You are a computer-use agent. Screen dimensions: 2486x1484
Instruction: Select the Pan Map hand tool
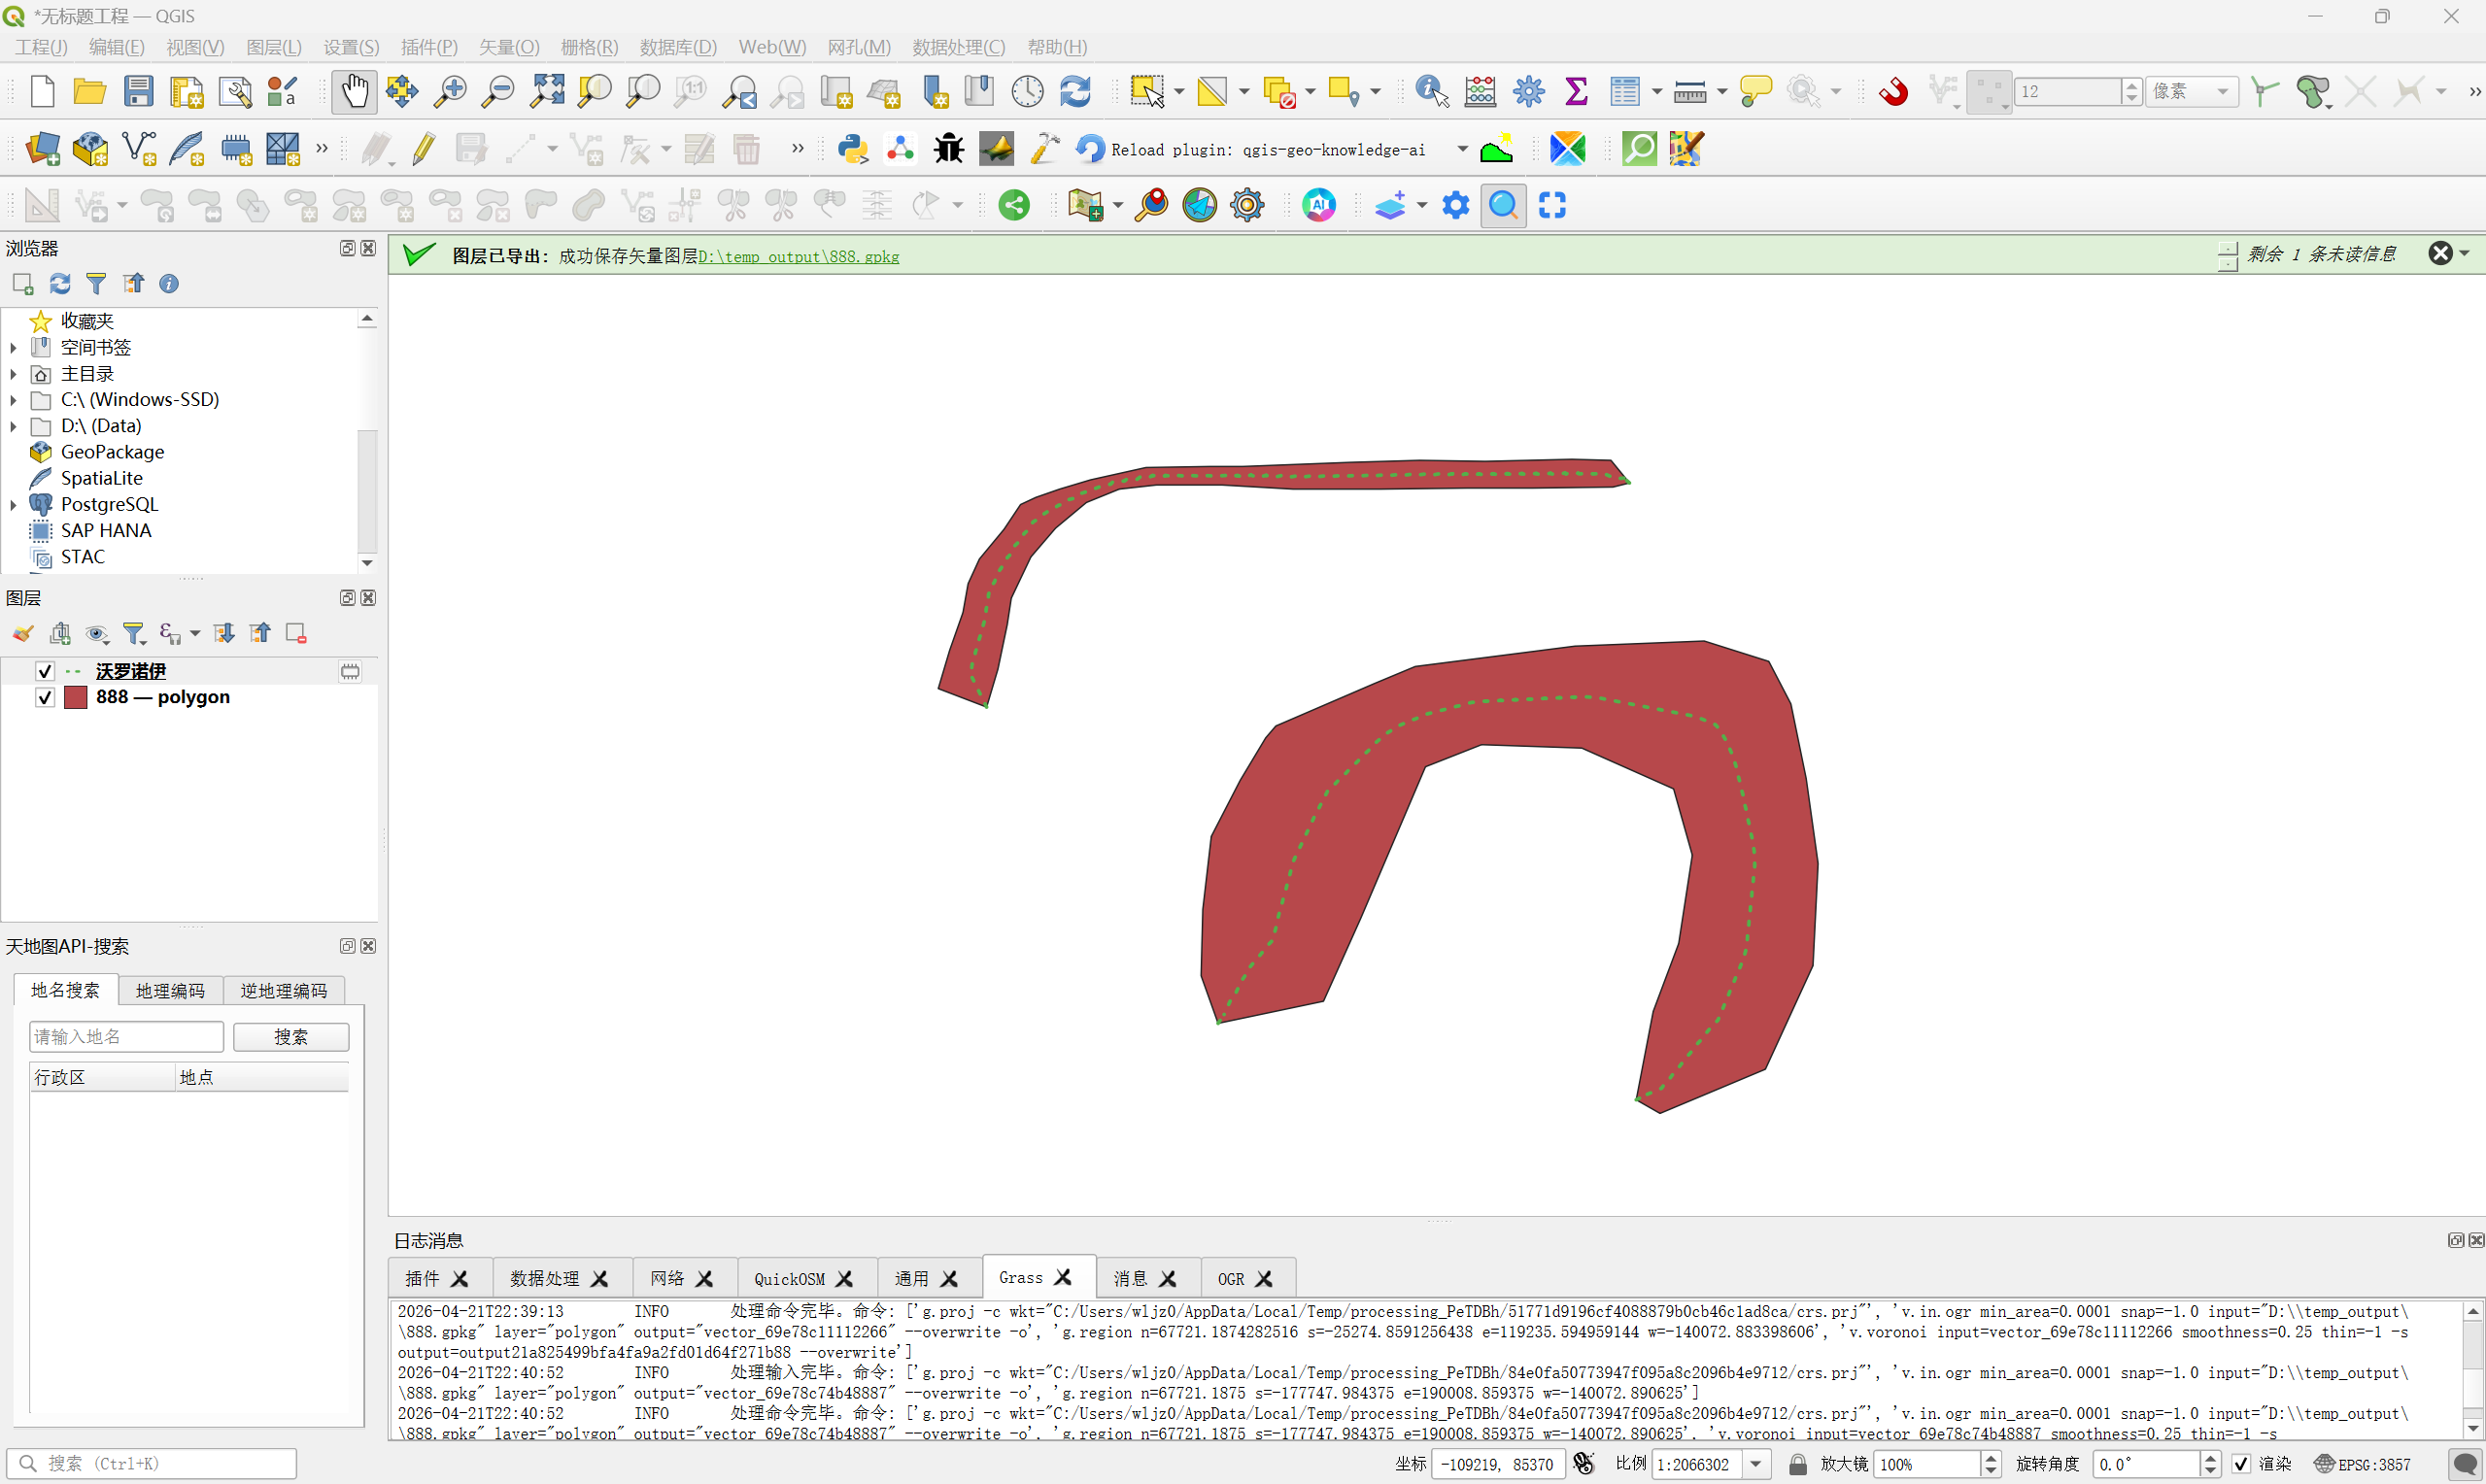tap(354, 92)
